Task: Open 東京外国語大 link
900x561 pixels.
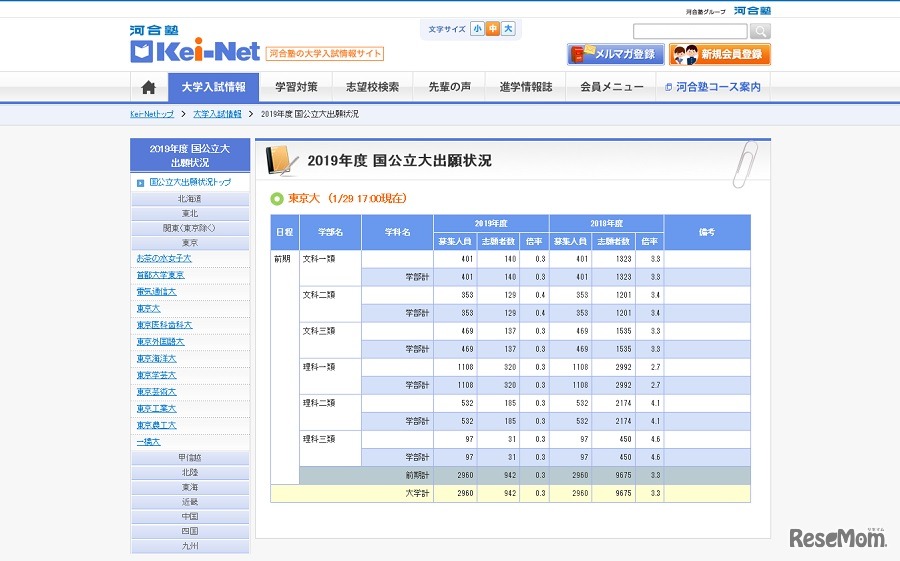Action: (x=161, y=342)
